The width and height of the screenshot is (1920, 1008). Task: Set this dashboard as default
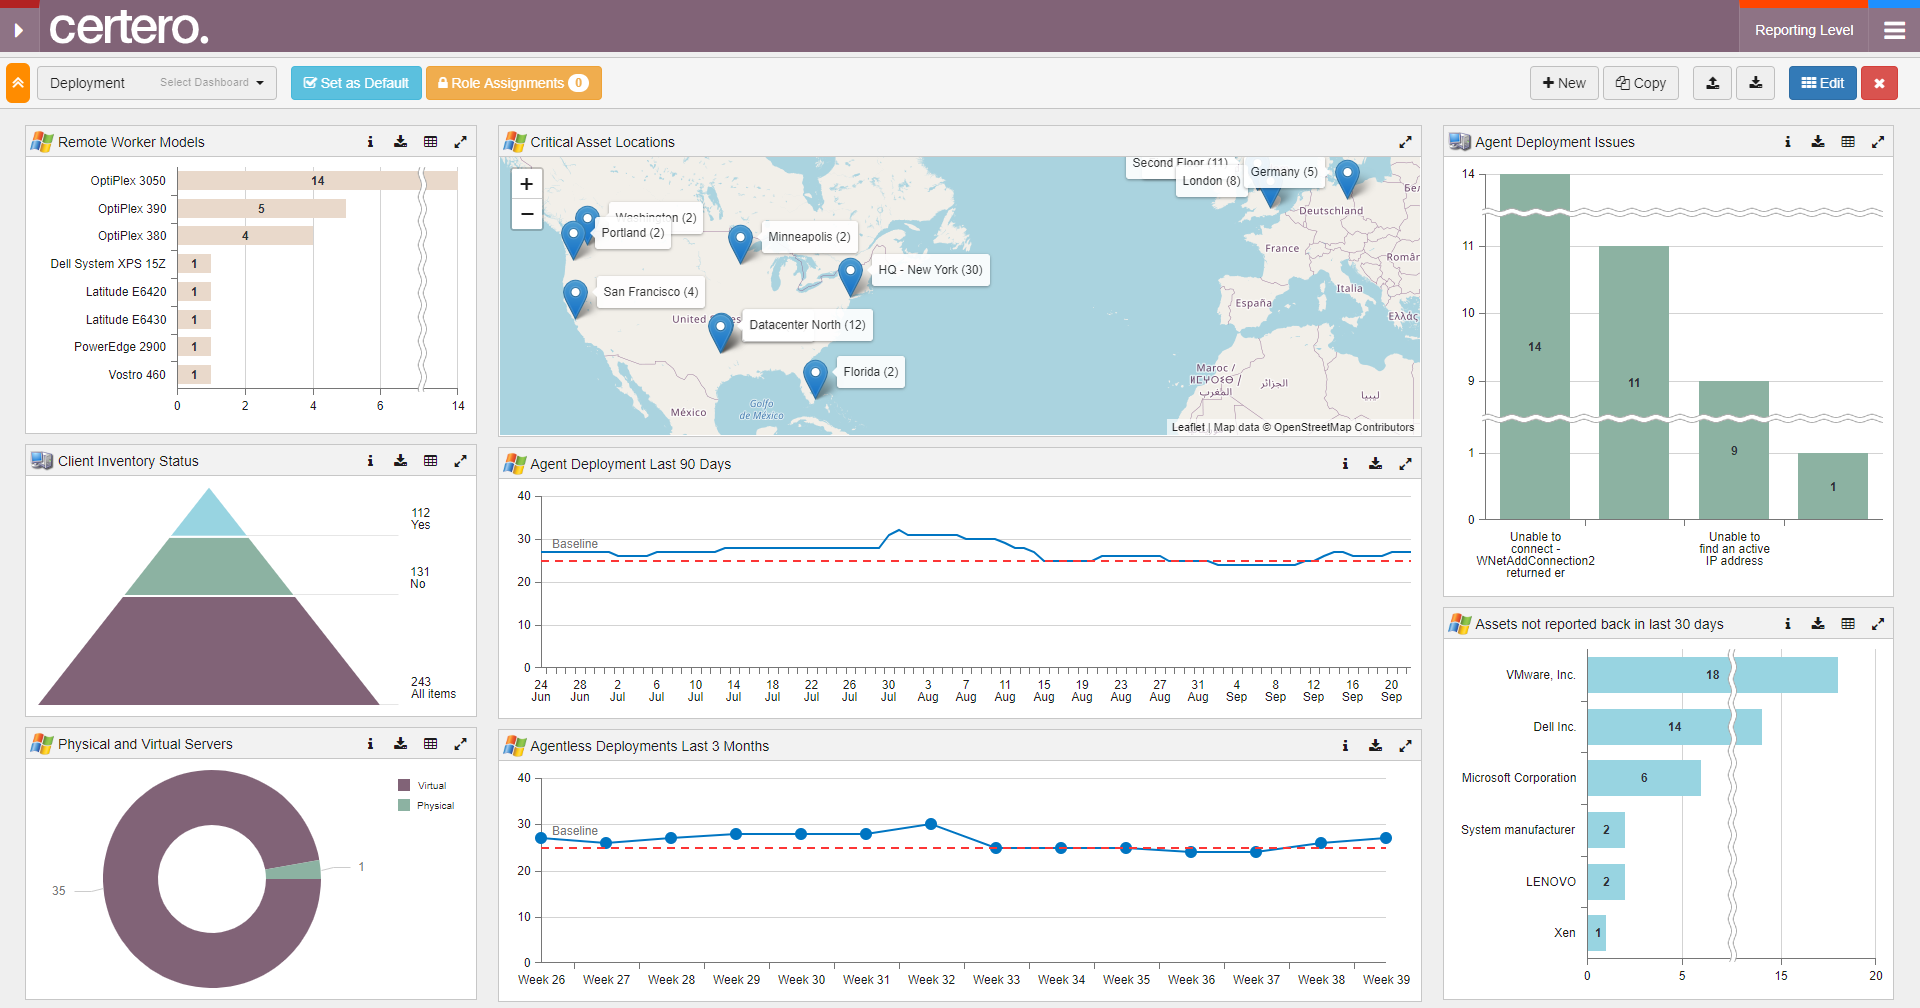(356, 83)
